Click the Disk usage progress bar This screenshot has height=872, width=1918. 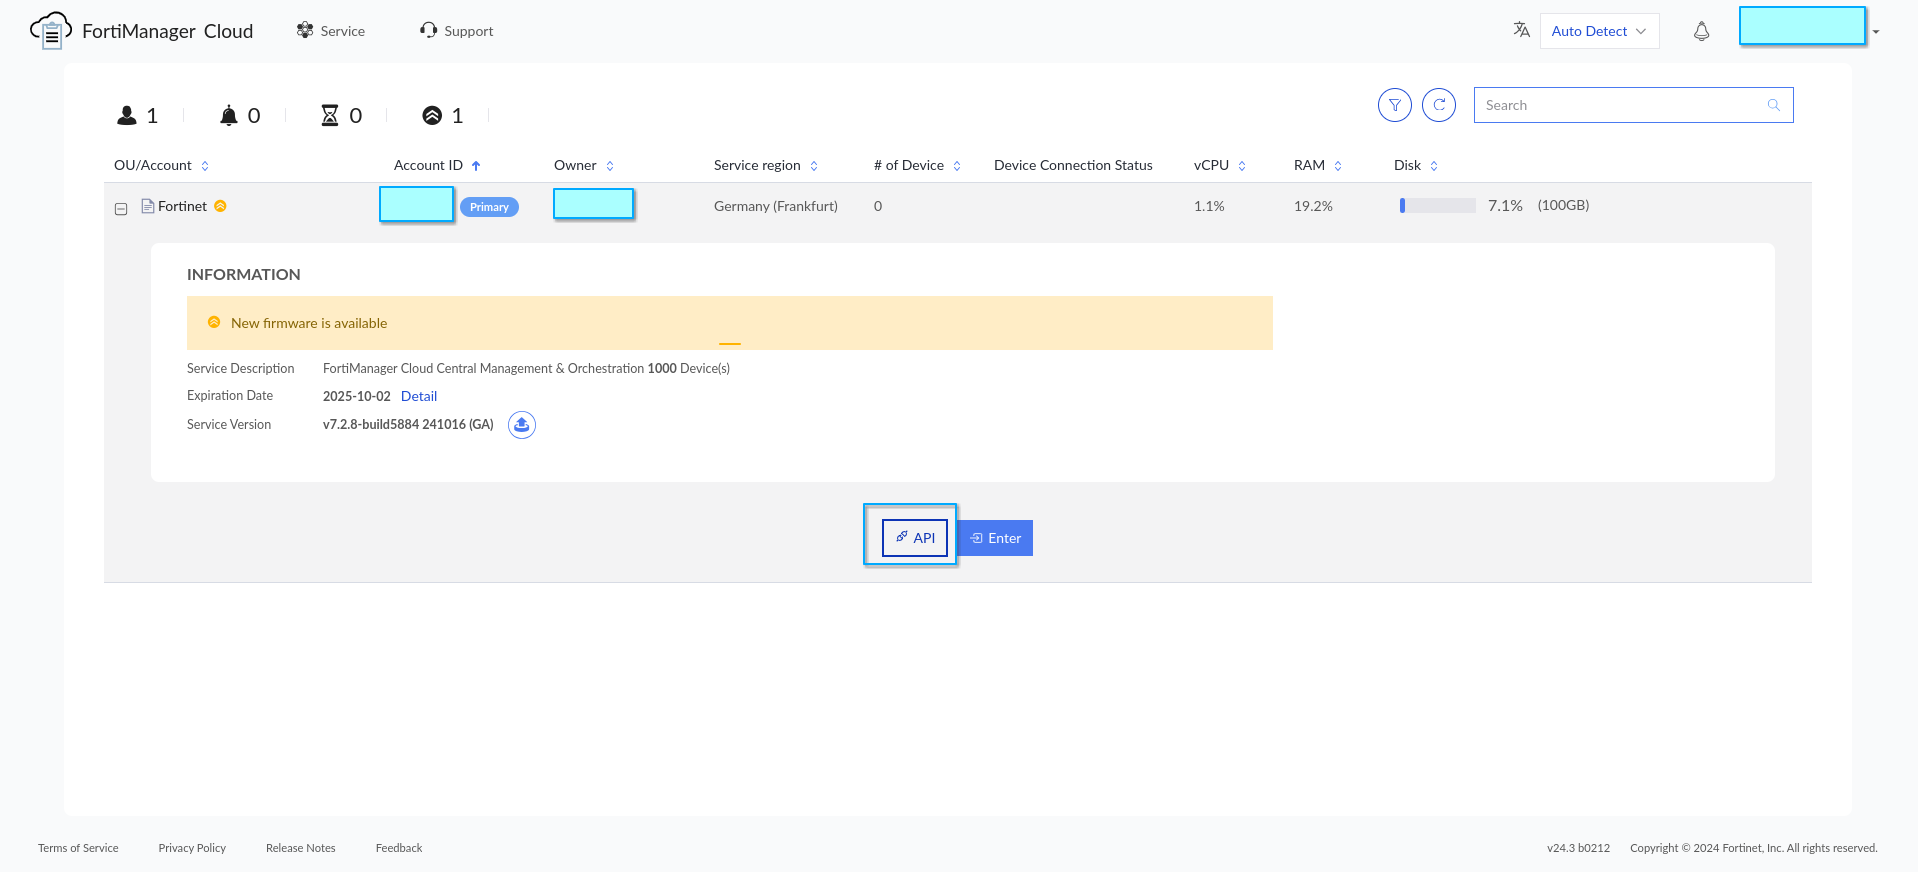click(x=1438, y=205)
